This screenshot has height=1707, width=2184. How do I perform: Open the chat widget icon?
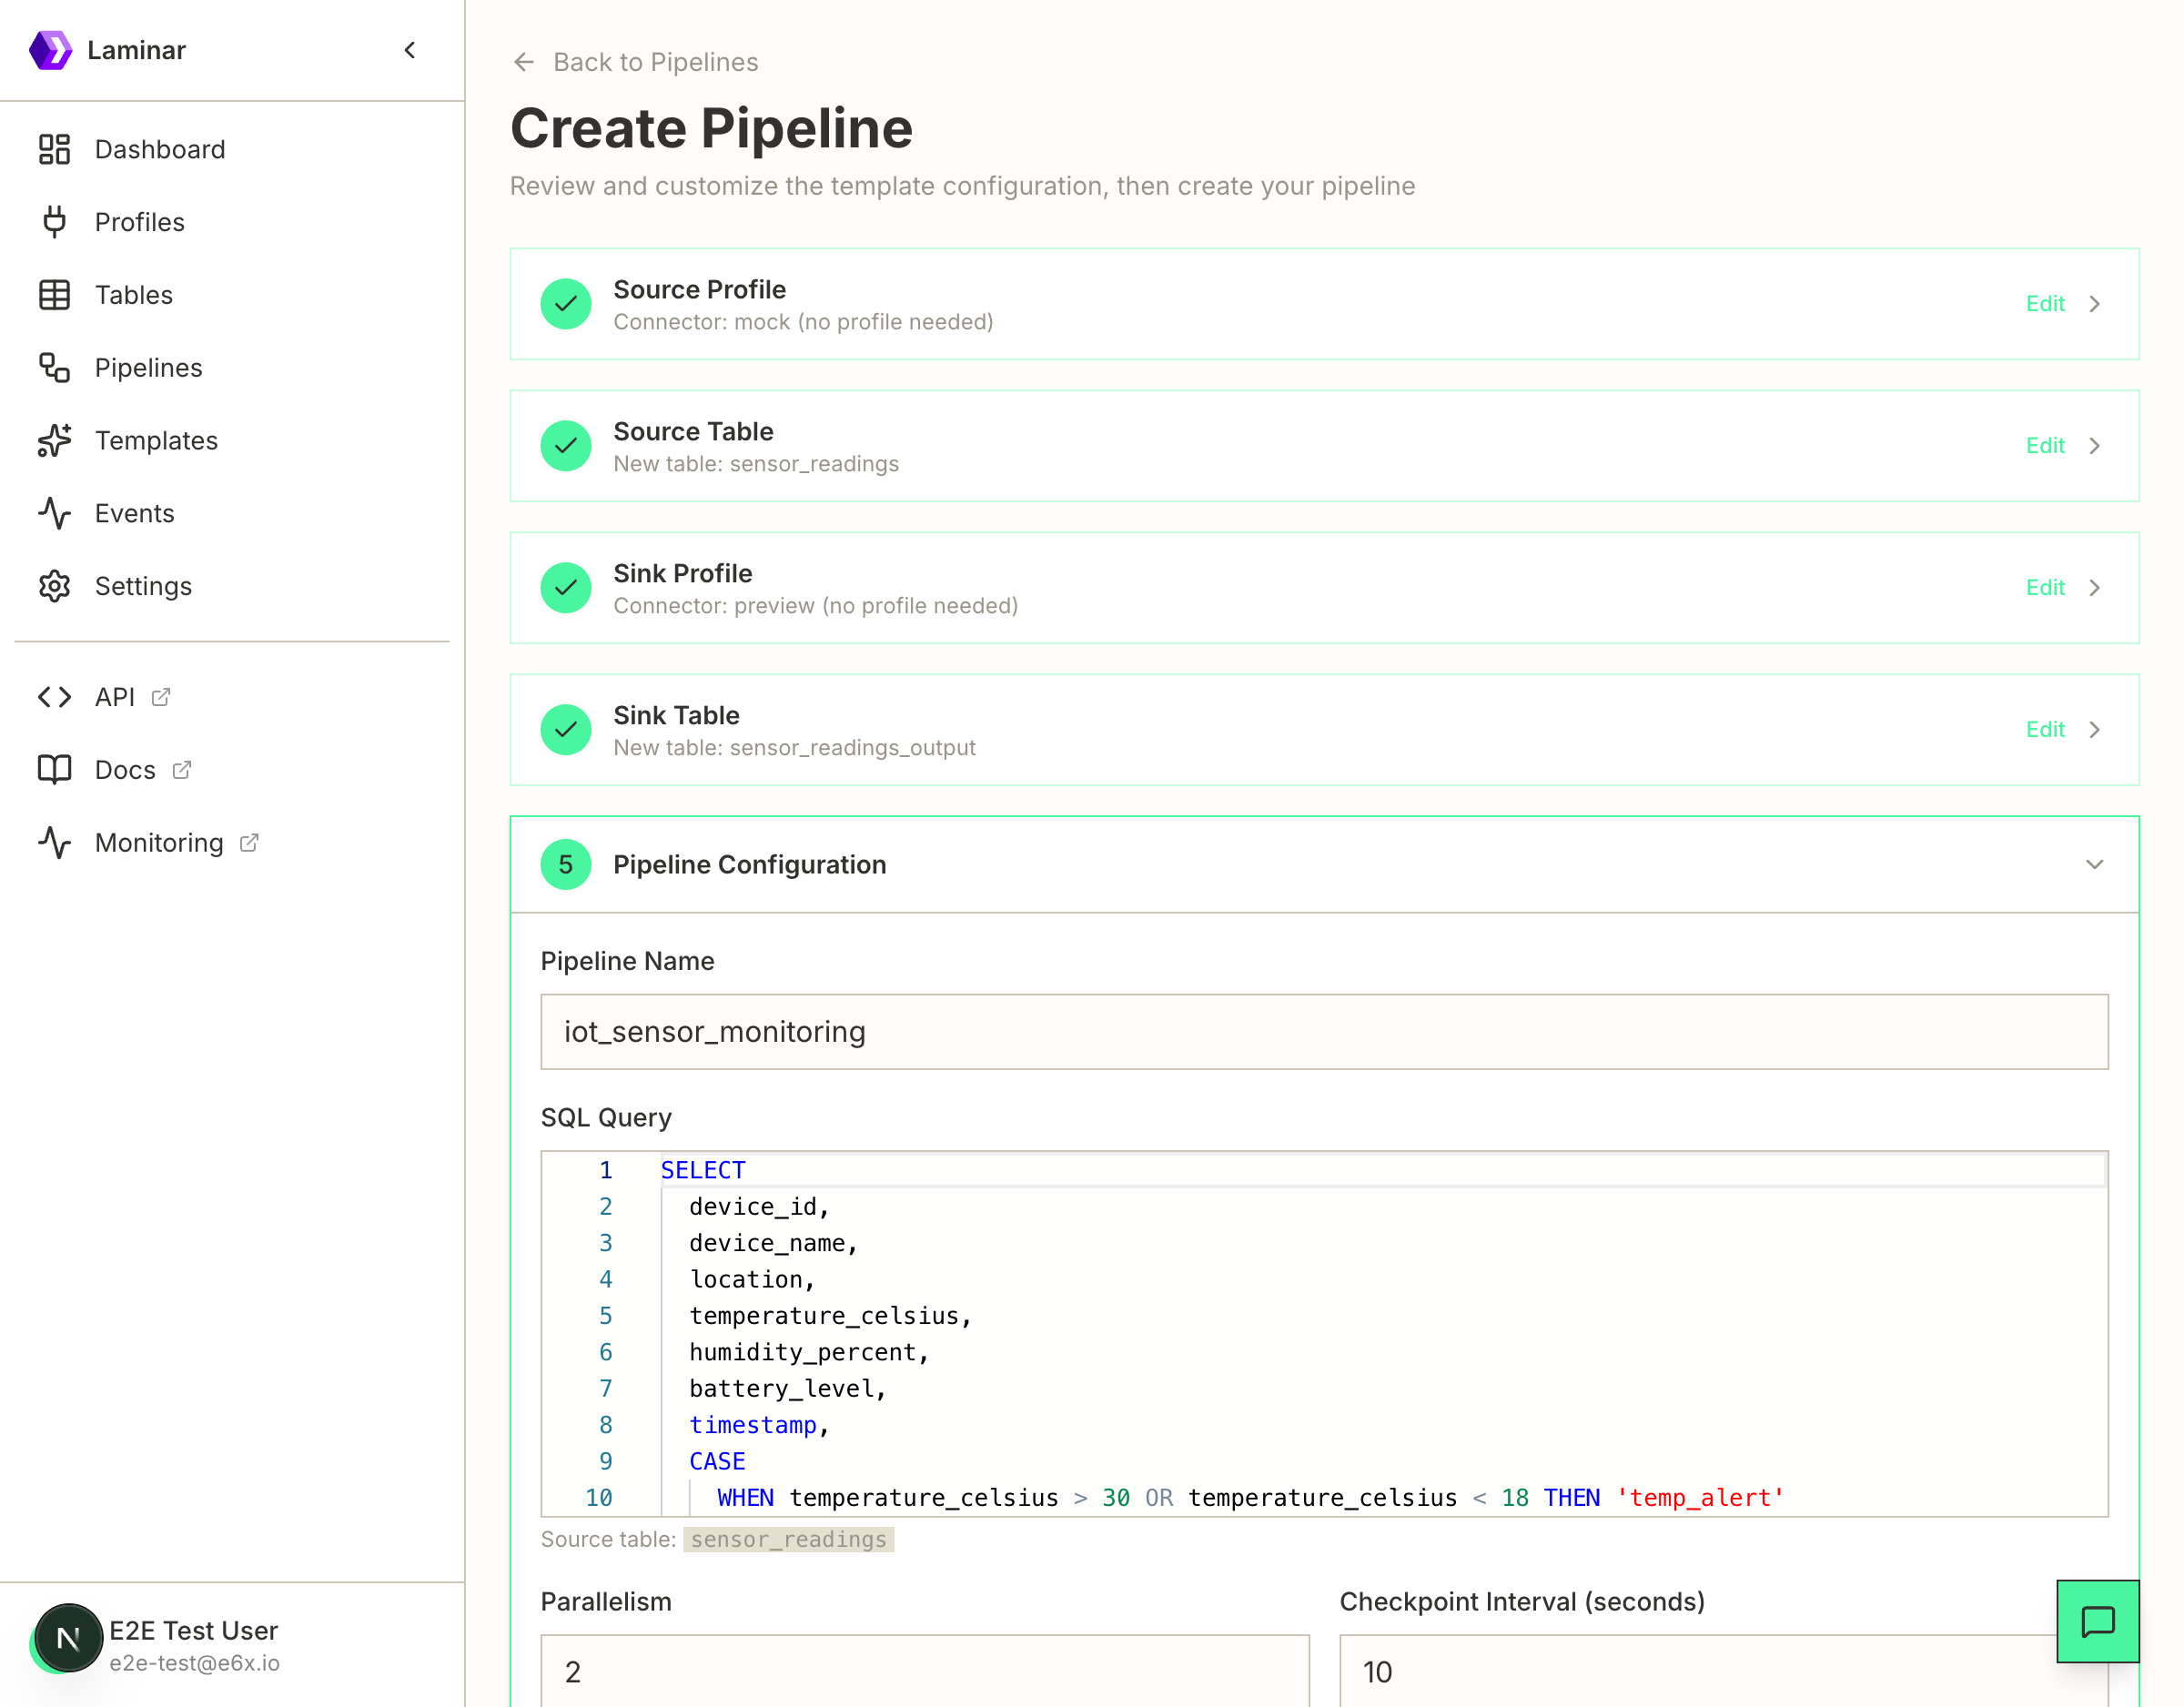2097,1621
